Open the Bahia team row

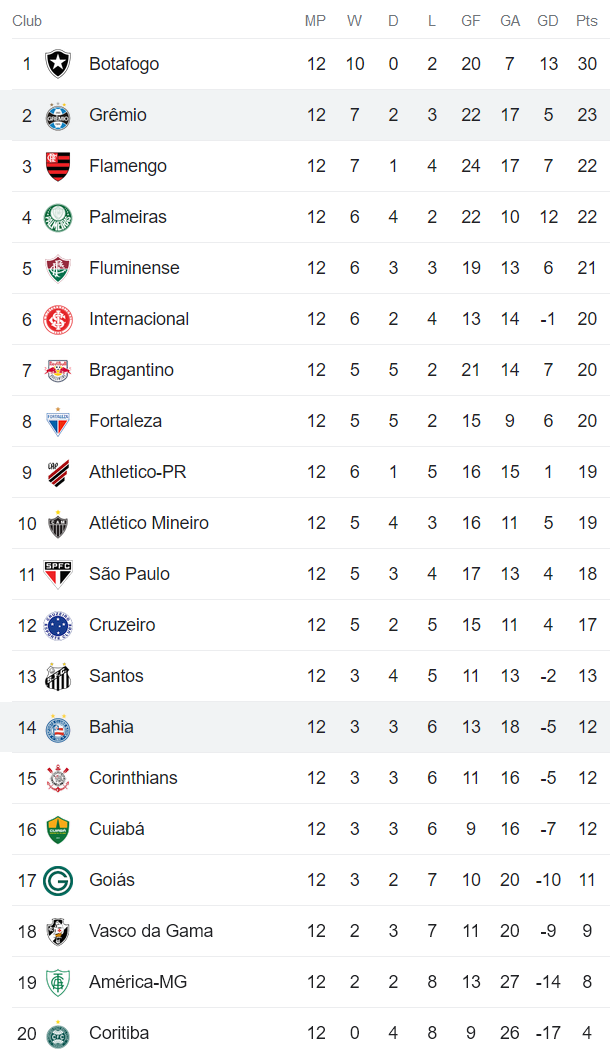[110, 726]
